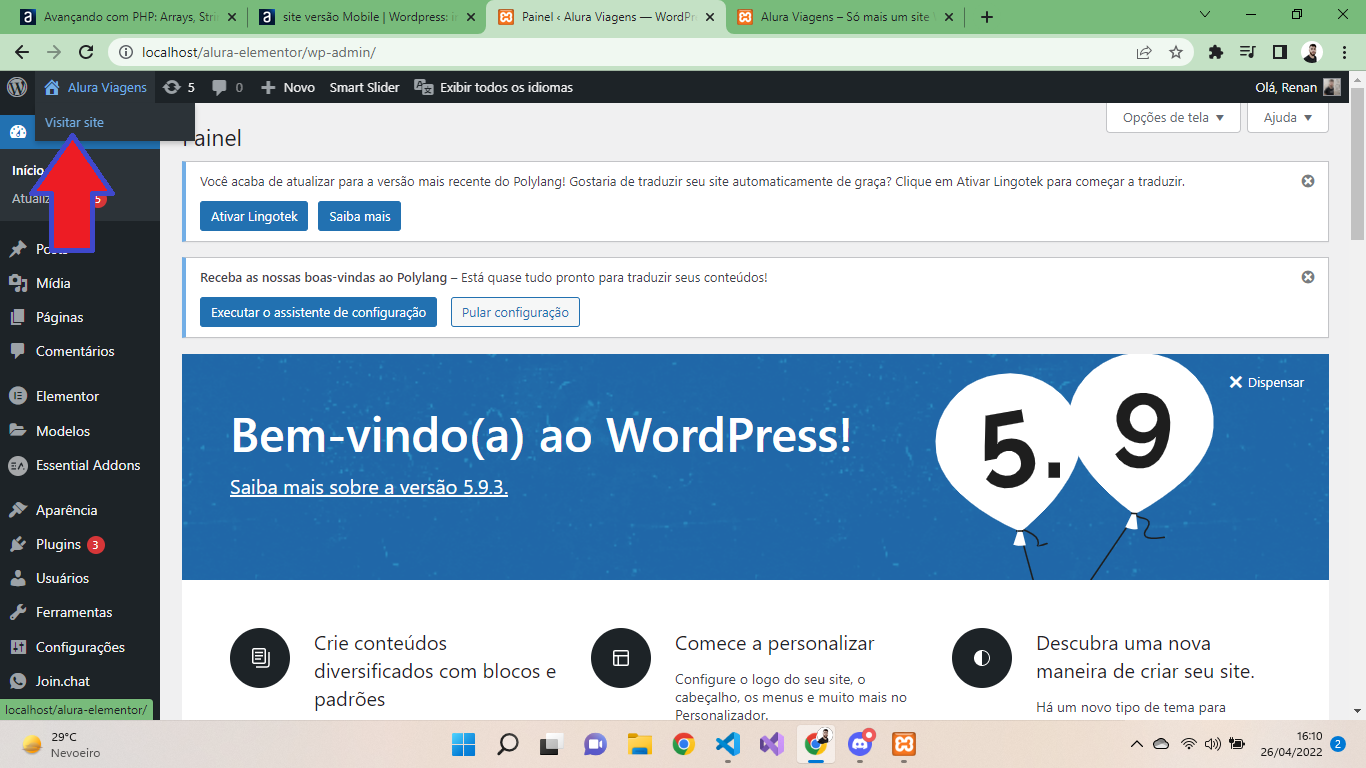Click the Configurações sidebar icon
Image resolution: width=1366 pixels, height=768 pixels.
pyautogui.click(x=18, y=647)
